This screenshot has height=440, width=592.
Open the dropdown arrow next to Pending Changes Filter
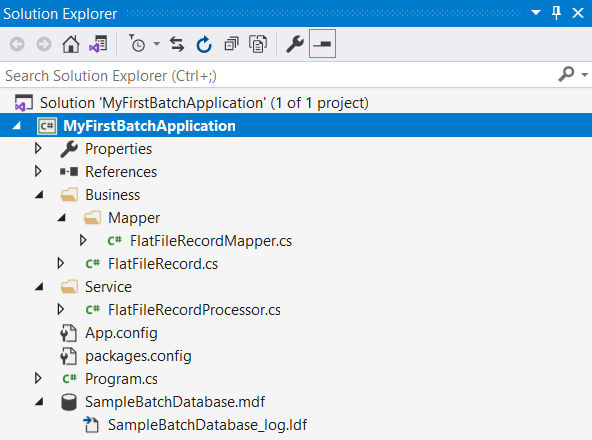pyautogui.click(x=156, y=44)
